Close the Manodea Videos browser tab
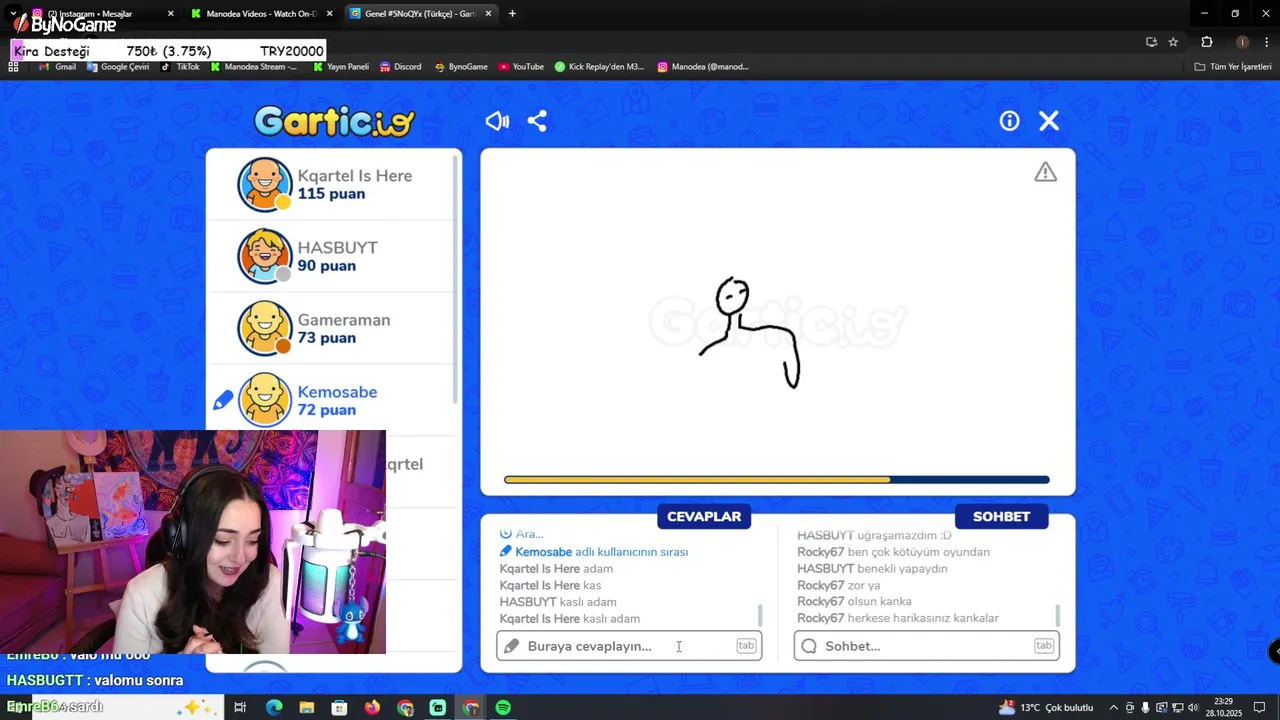This screenshot has width=1280, height=720. click(330, 14)
